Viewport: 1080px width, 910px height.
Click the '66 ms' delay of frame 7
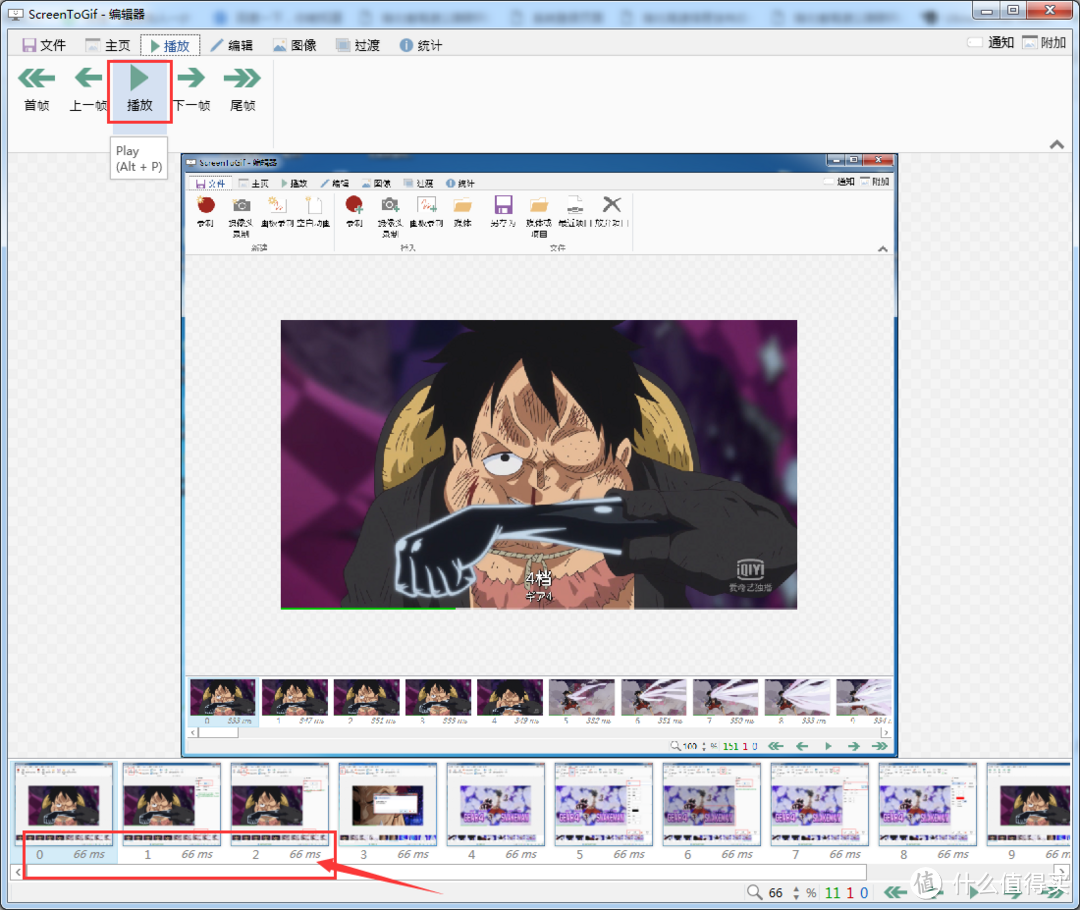pos(845,854)
